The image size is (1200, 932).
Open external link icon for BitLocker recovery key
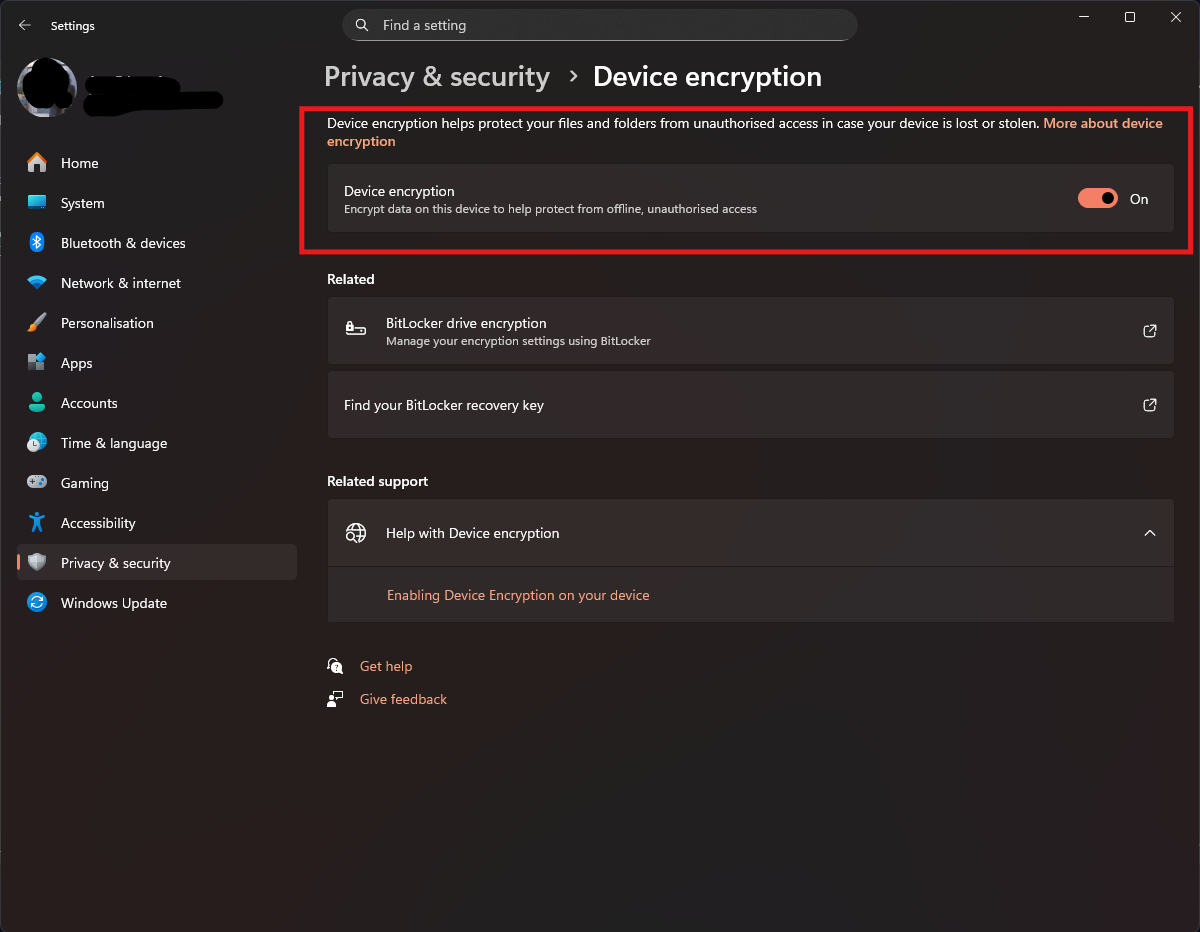(1150, 405)
